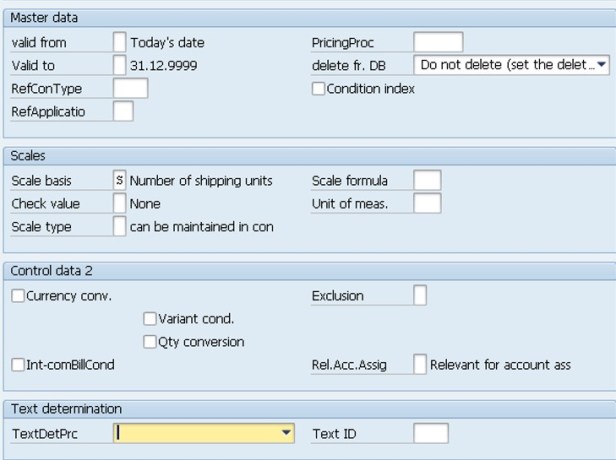
Task: Focus the Rel.Acc.Assig input field
Action: pyautogui.click(x=420, y=365)
